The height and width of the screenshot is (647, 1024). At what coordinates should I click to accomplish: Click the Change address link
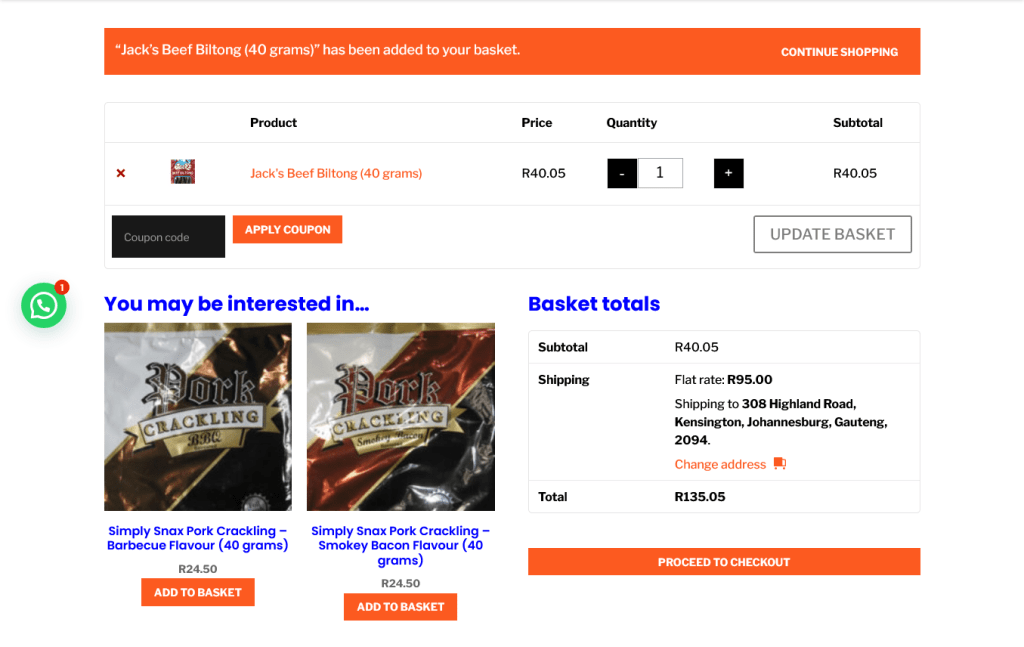(x=720, y=464)
